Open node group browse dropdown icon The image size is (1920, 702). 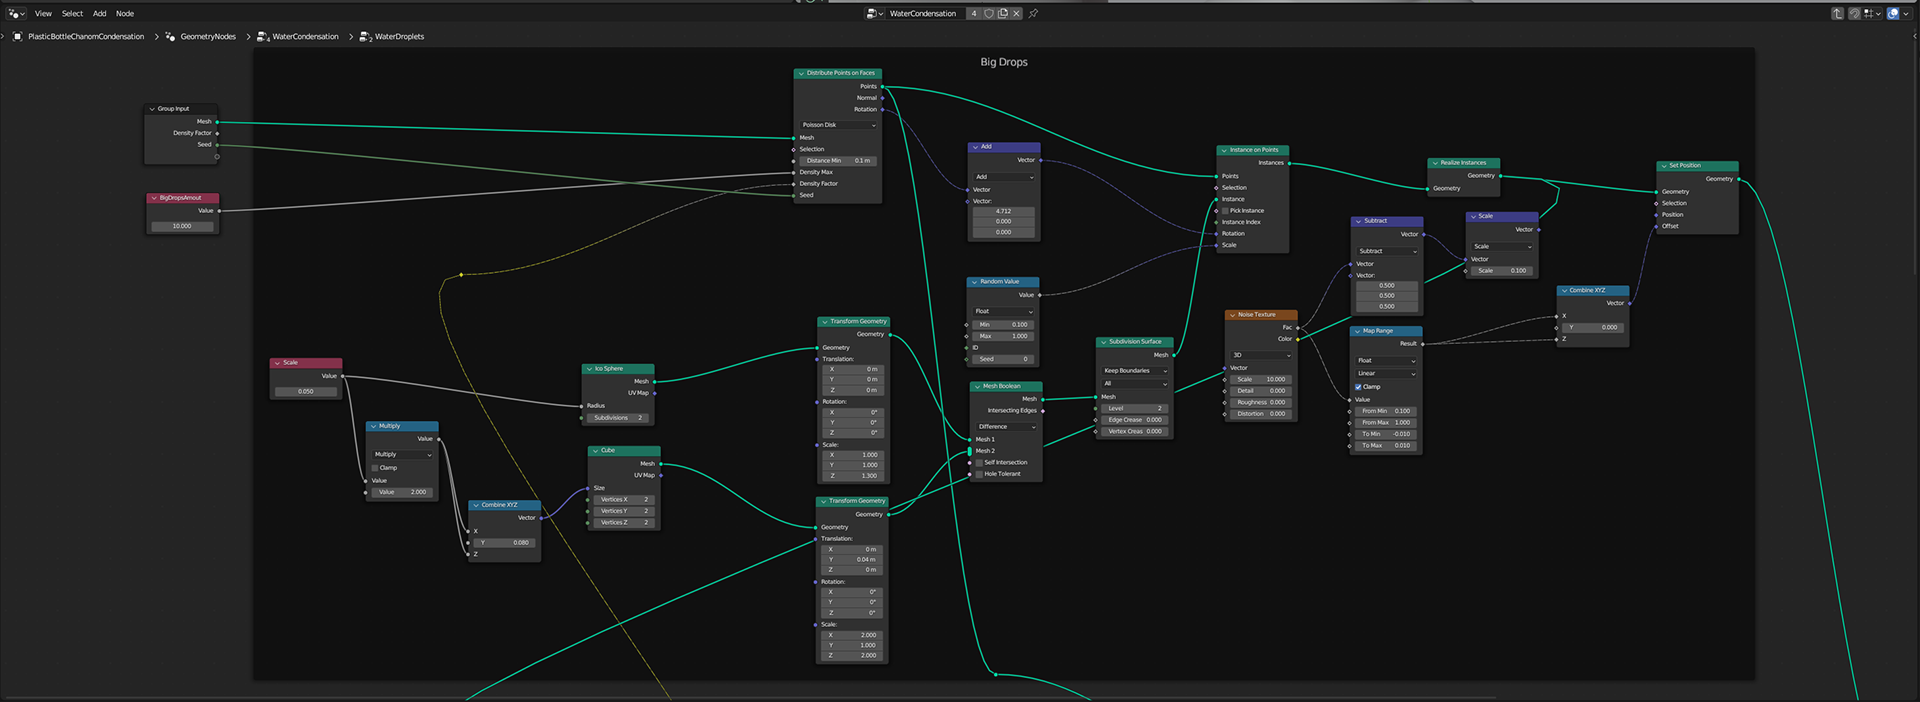pyautogui.click(x=874, y=14)
